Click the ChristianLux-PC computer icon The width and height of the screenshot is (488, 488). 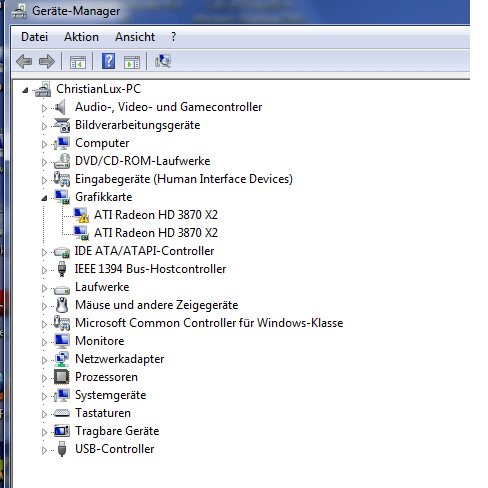point(43,89)
